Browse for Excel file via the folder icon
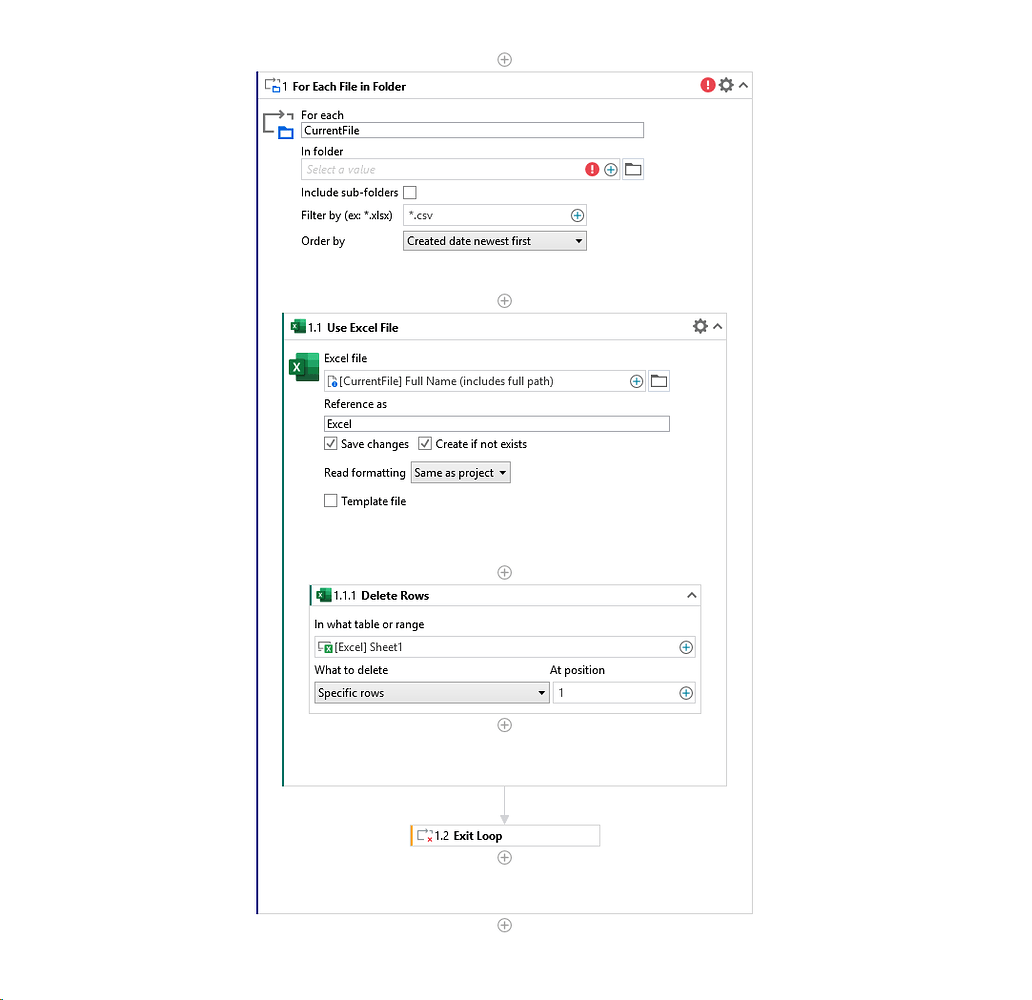 (x=659, y=381)
